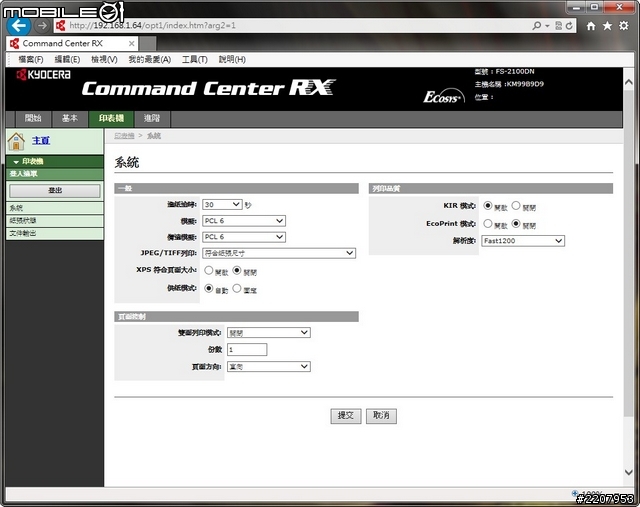The height and width of the screenshot is (507, 640).
Task: Switch to the 基本 tab
Action: pos(70,119)
